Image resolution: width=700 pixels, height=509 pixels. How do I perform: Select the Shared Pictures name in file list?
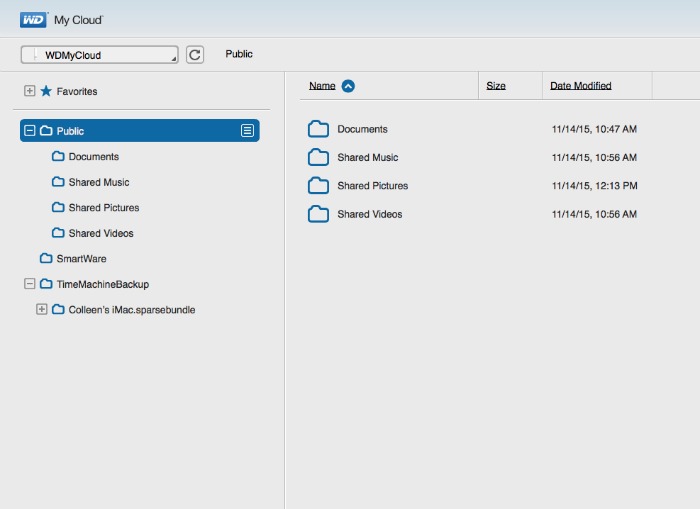[373, 186]
